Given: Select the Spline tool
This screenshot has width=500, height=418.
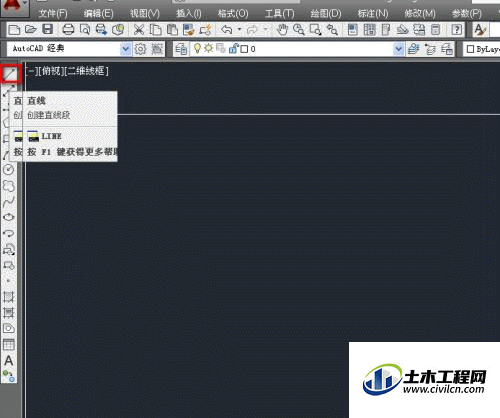Looking at the screenshot, I should pos(9,201).
